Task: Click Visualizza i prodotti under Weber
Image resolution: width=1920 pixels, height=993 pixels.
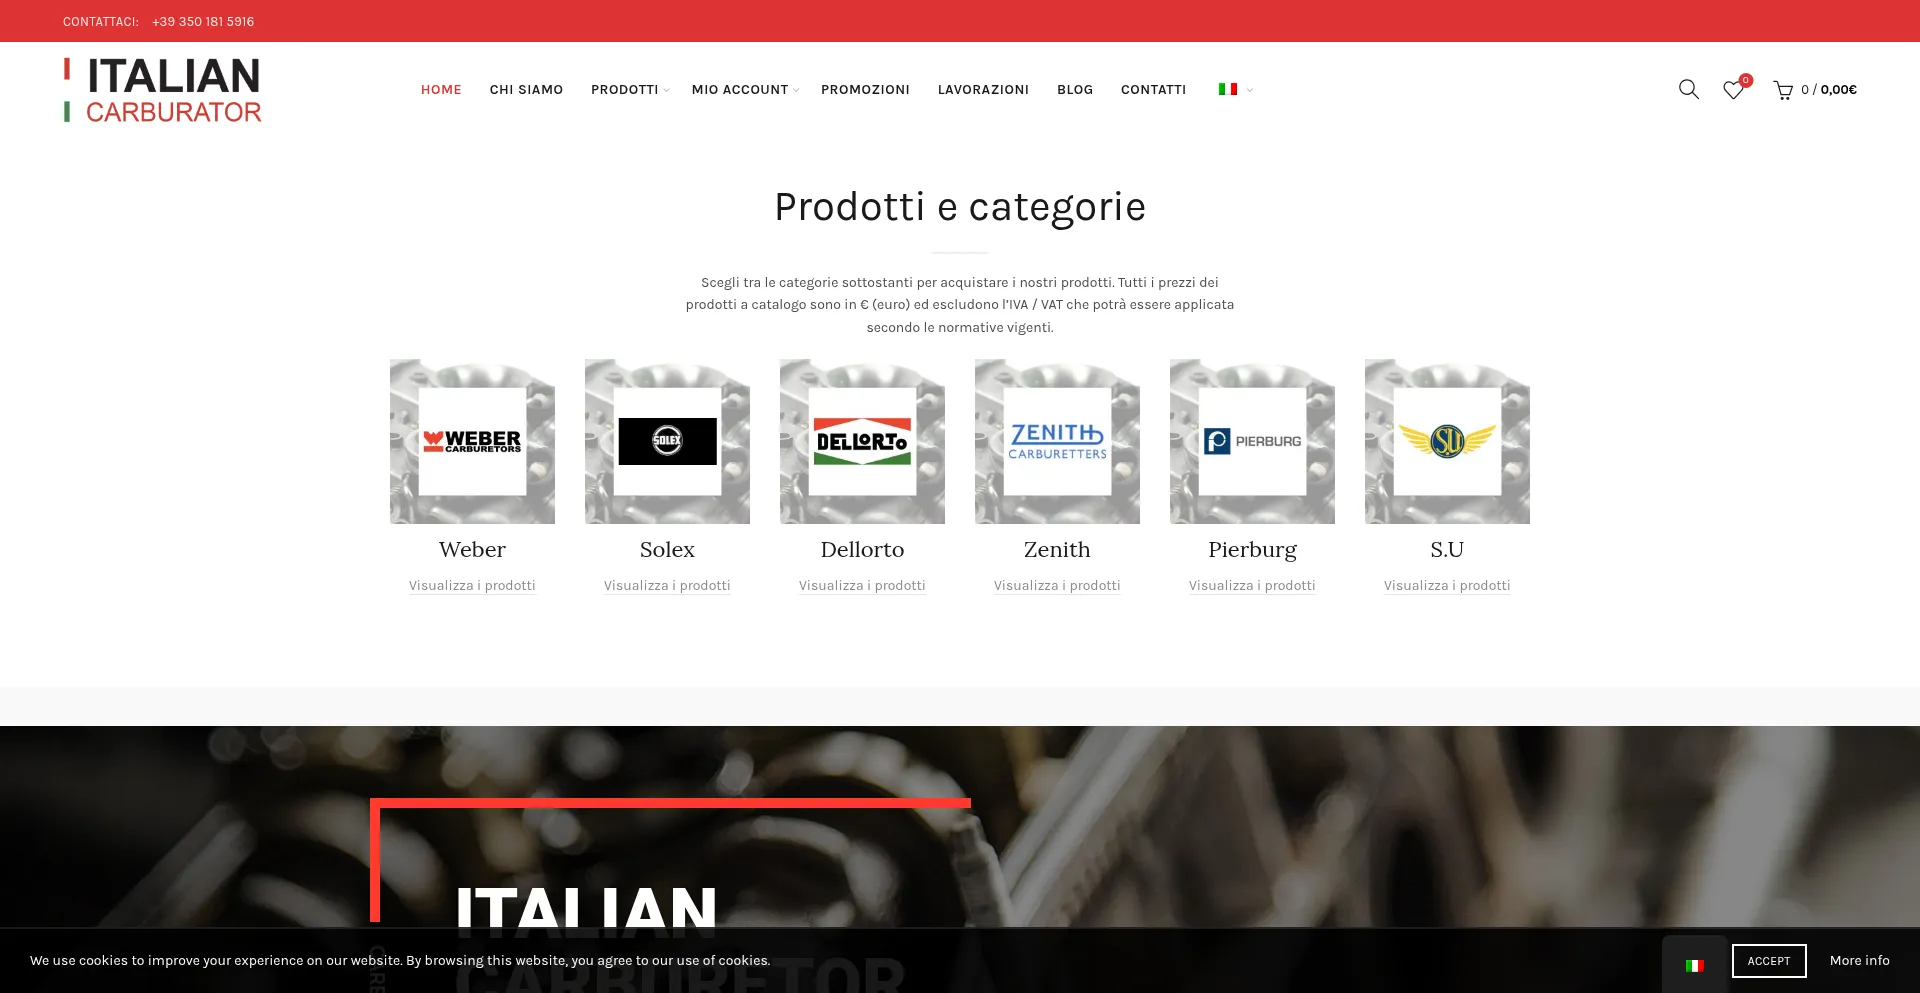Action: (x=472, y=585)
